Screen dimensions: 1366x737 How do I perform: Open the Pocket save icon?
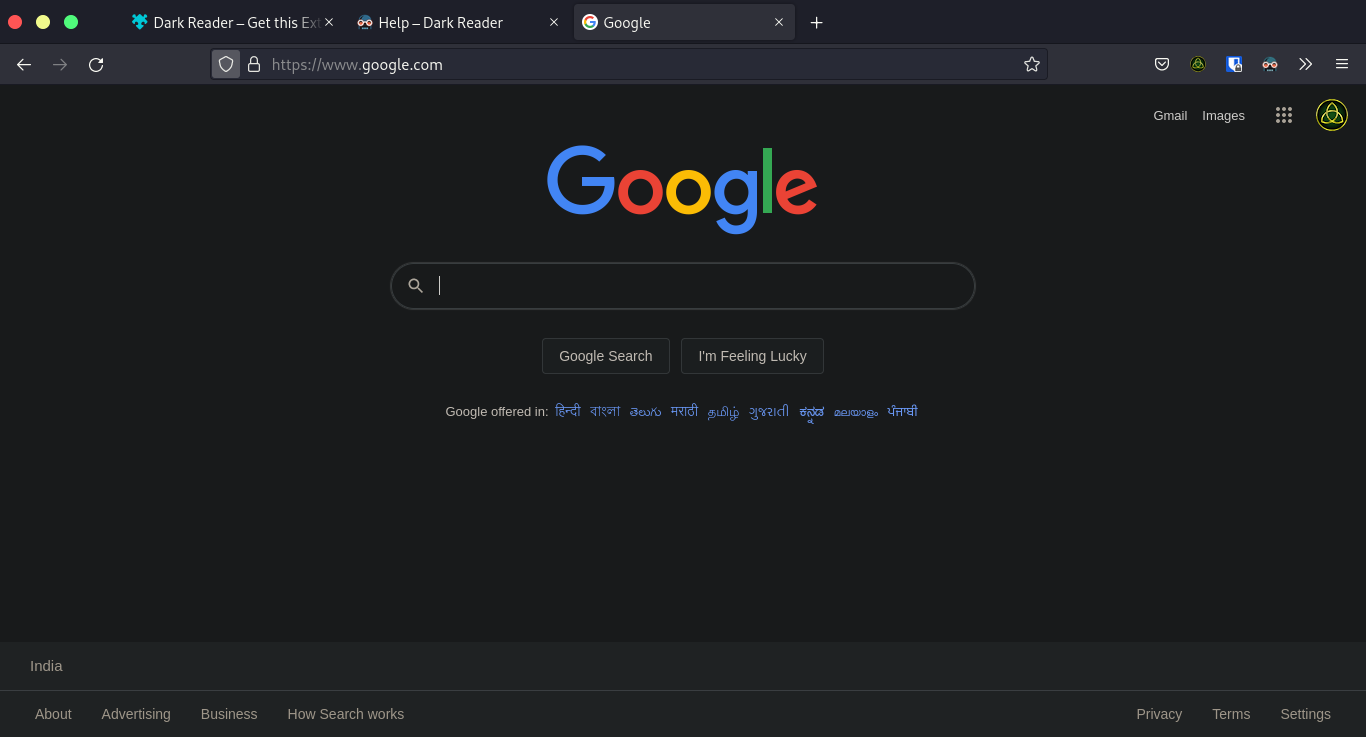[1162, 64]
